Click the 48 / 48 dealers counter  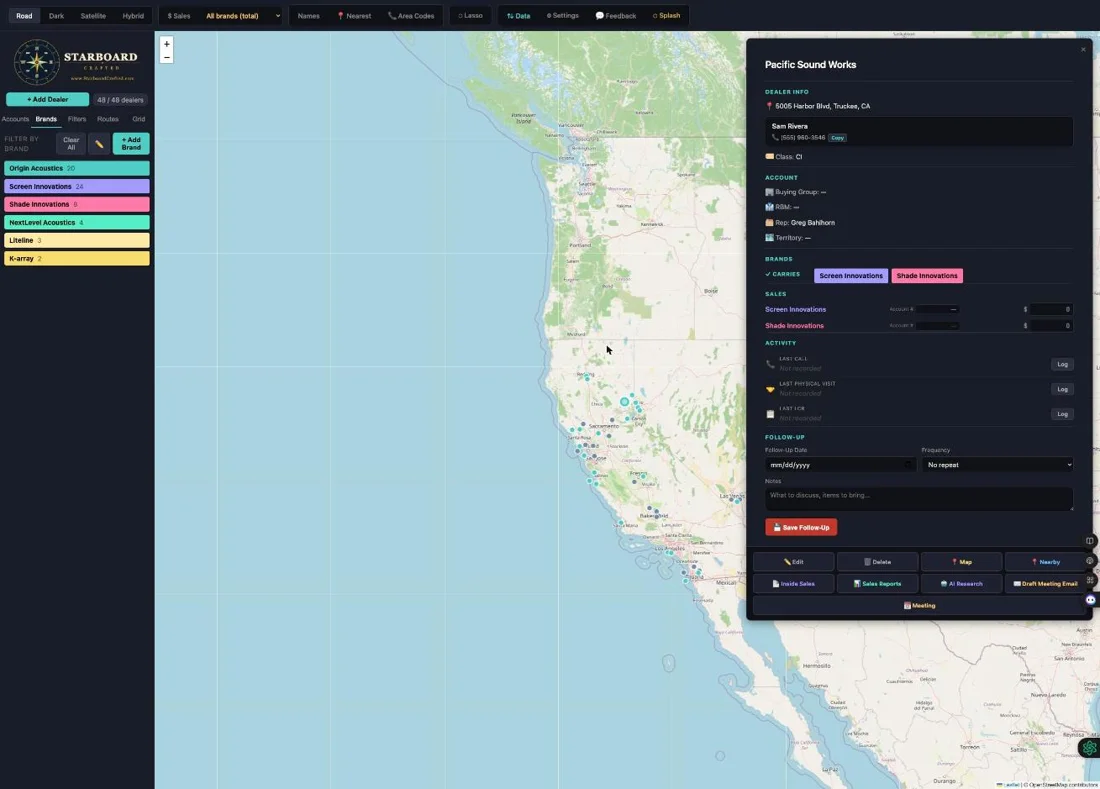[x=120, y=100]
